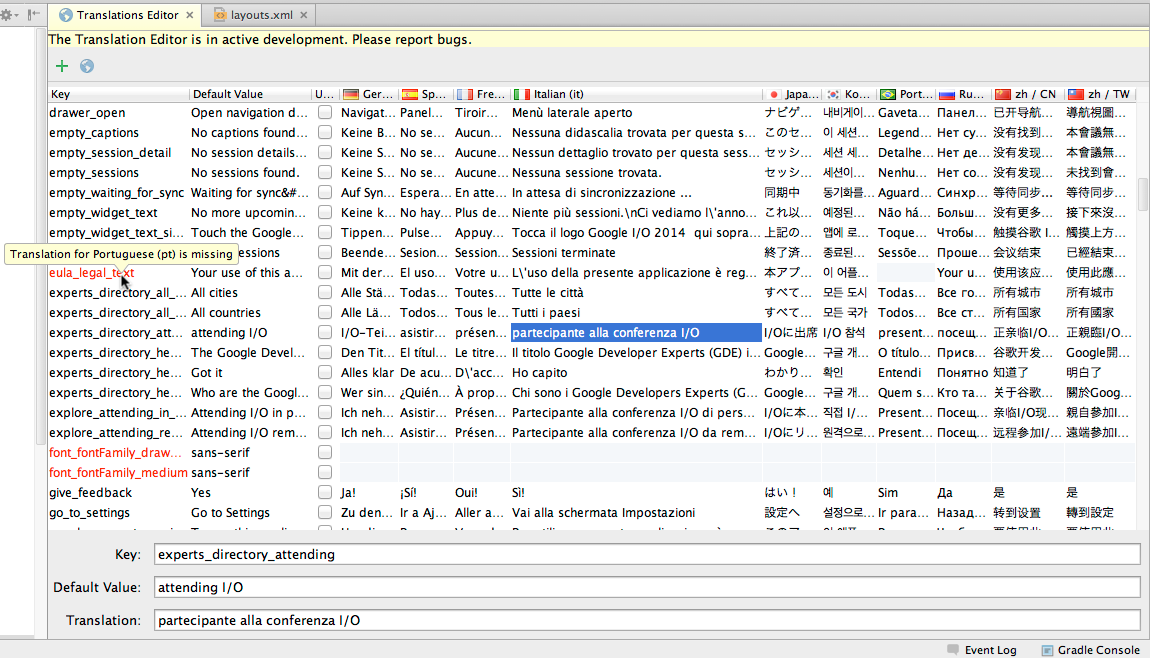Select the empty Portuguese cell for eula_legal_text

tap(906, 272)
